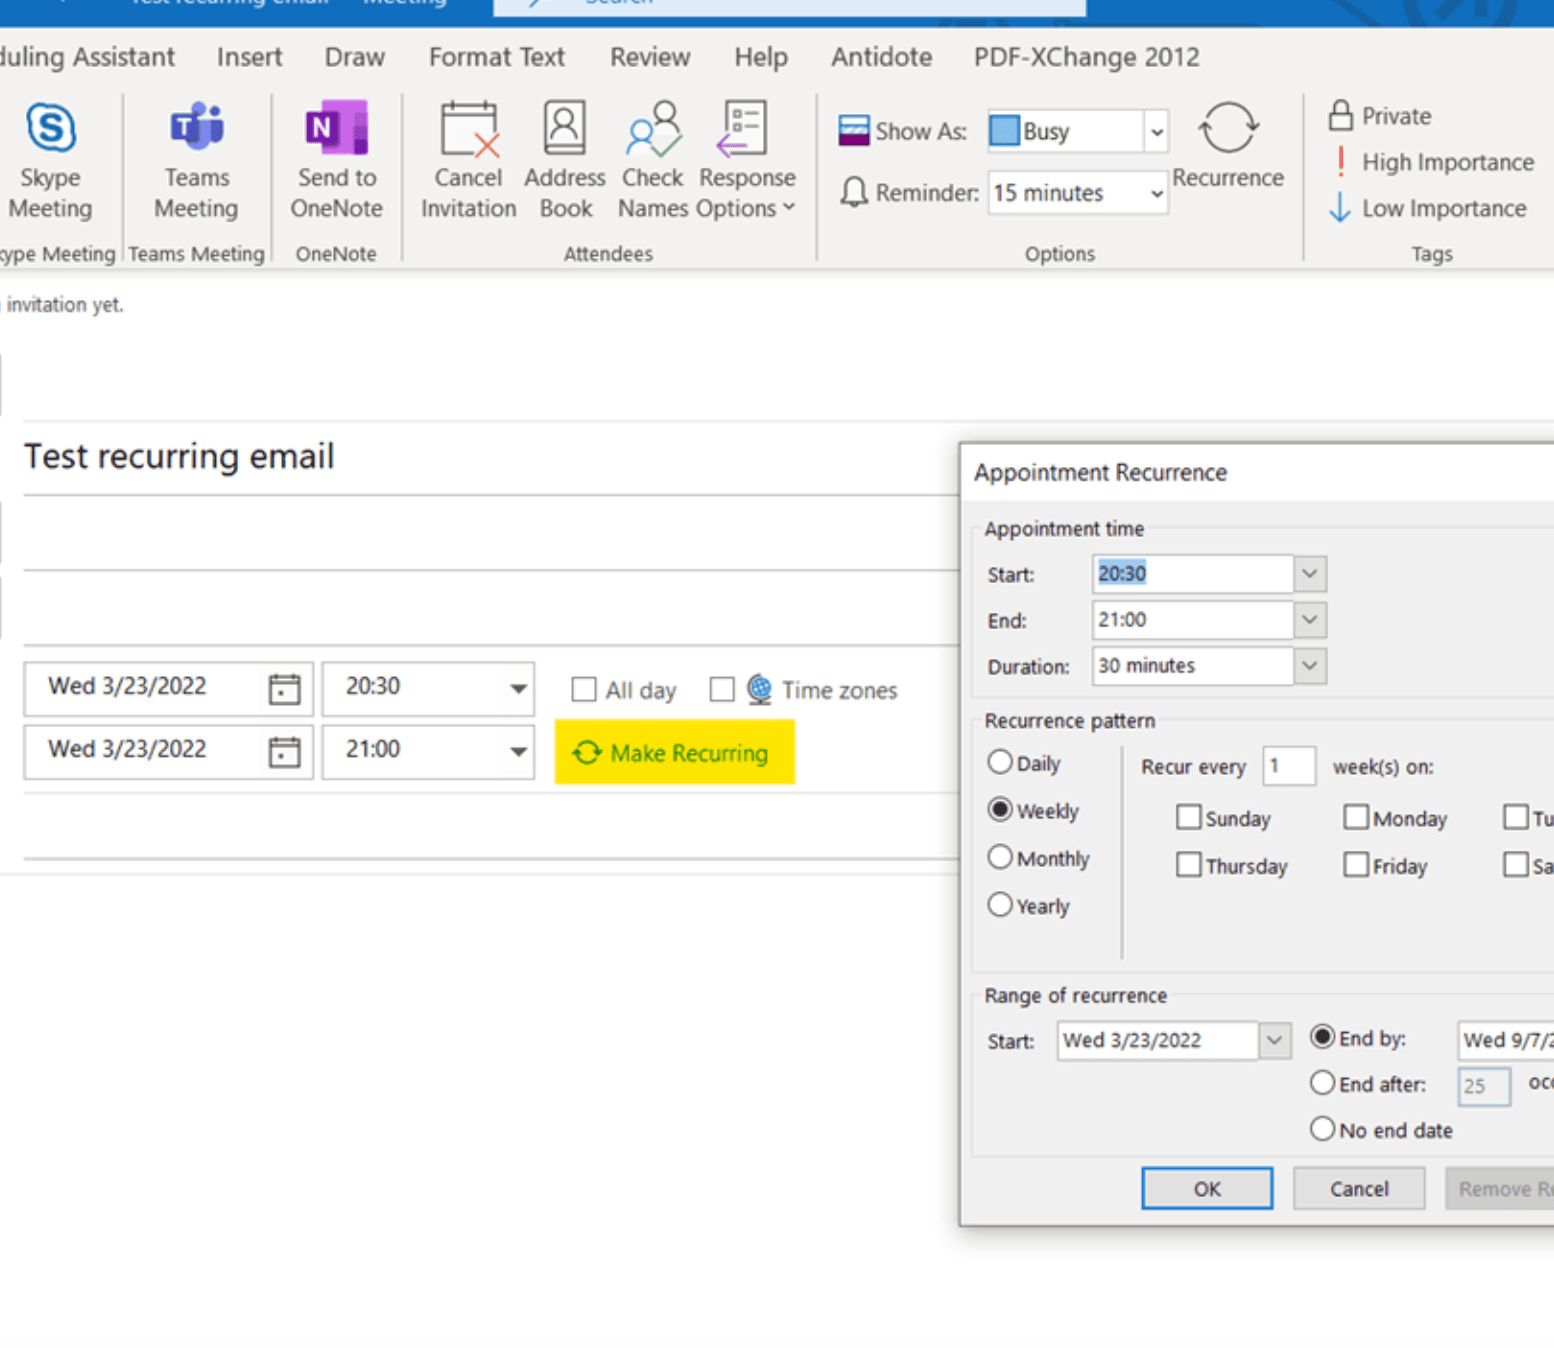Send the meeting to OneNote
The height and width of the screenshot is (1348, 1554).
coord(336,160)
